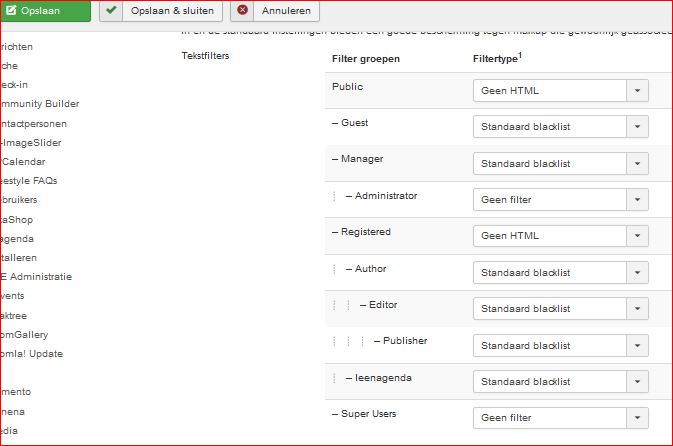Open the Super Users filtertype dropdown
This screenshot has height=446, width=673.
(x=561, y=418)
